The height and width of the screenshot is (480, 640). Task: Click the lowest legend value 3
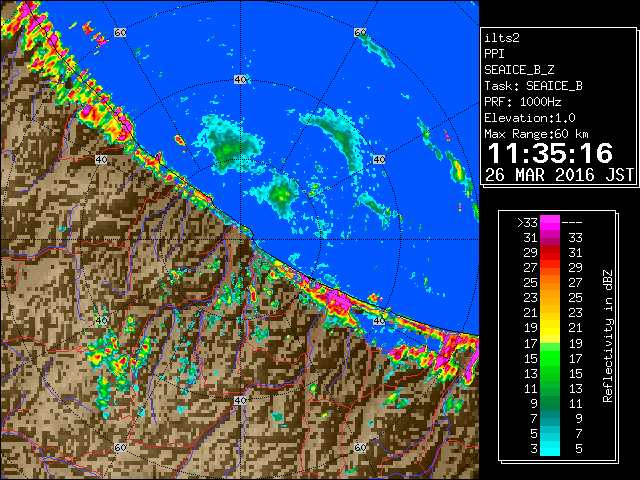pos(534,449)
